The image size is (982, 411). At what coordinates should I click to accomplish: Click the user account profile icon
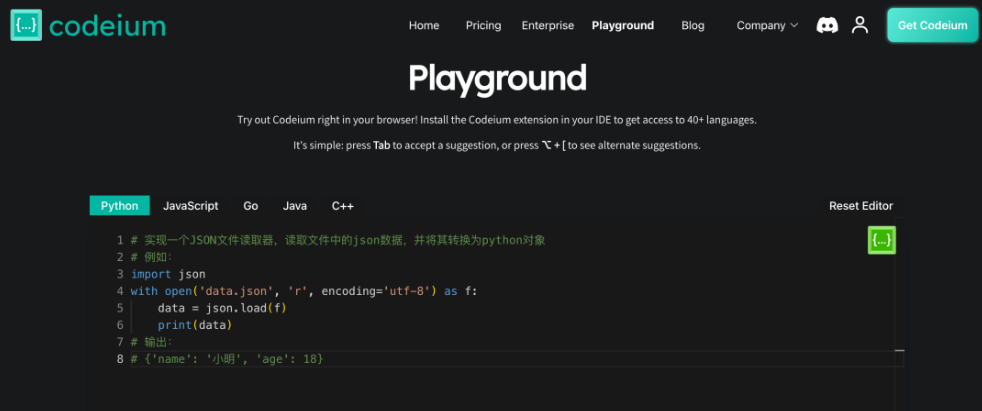[x=860, y=25]
